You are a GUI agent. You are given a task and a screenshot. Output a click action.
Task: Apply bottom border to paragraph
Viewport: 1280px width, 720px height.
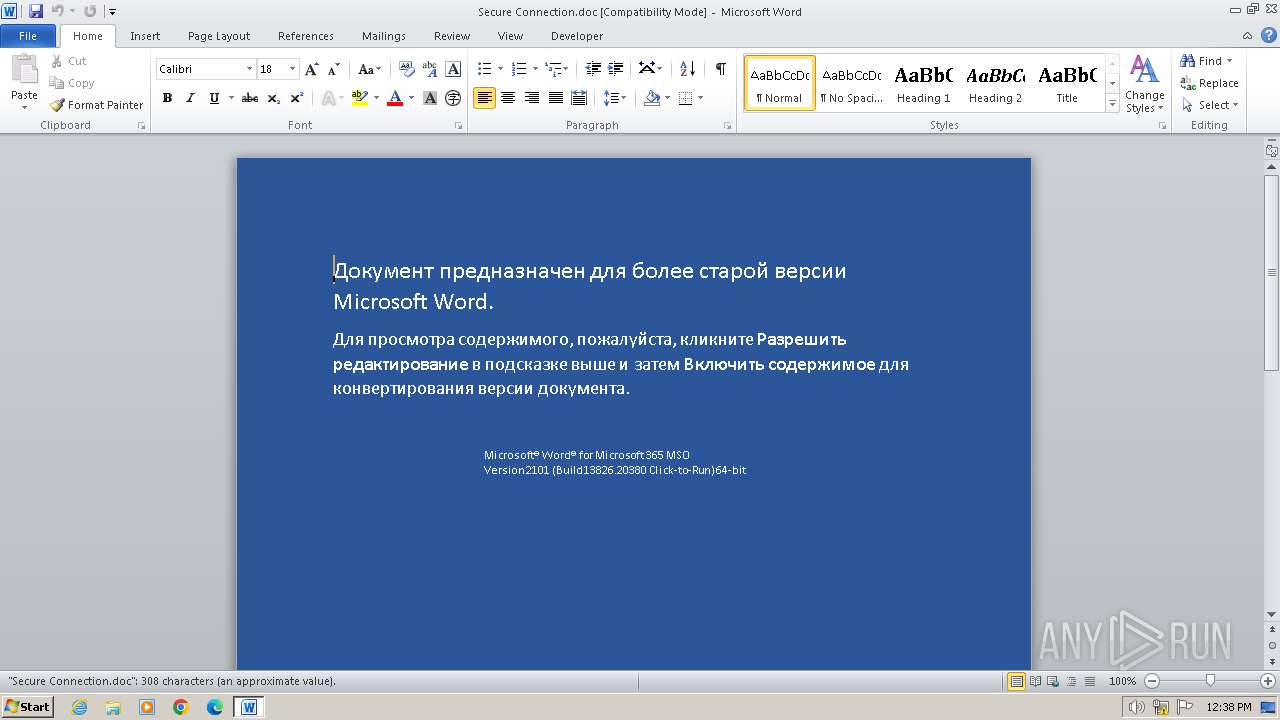click(685, 98)
